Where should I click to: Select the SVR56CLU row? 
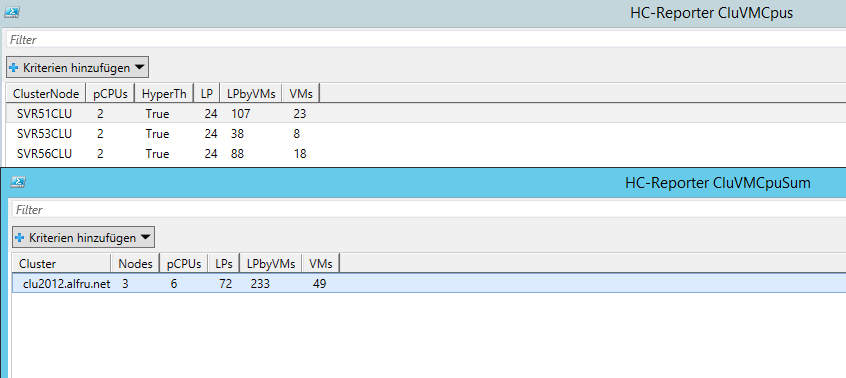426,154
